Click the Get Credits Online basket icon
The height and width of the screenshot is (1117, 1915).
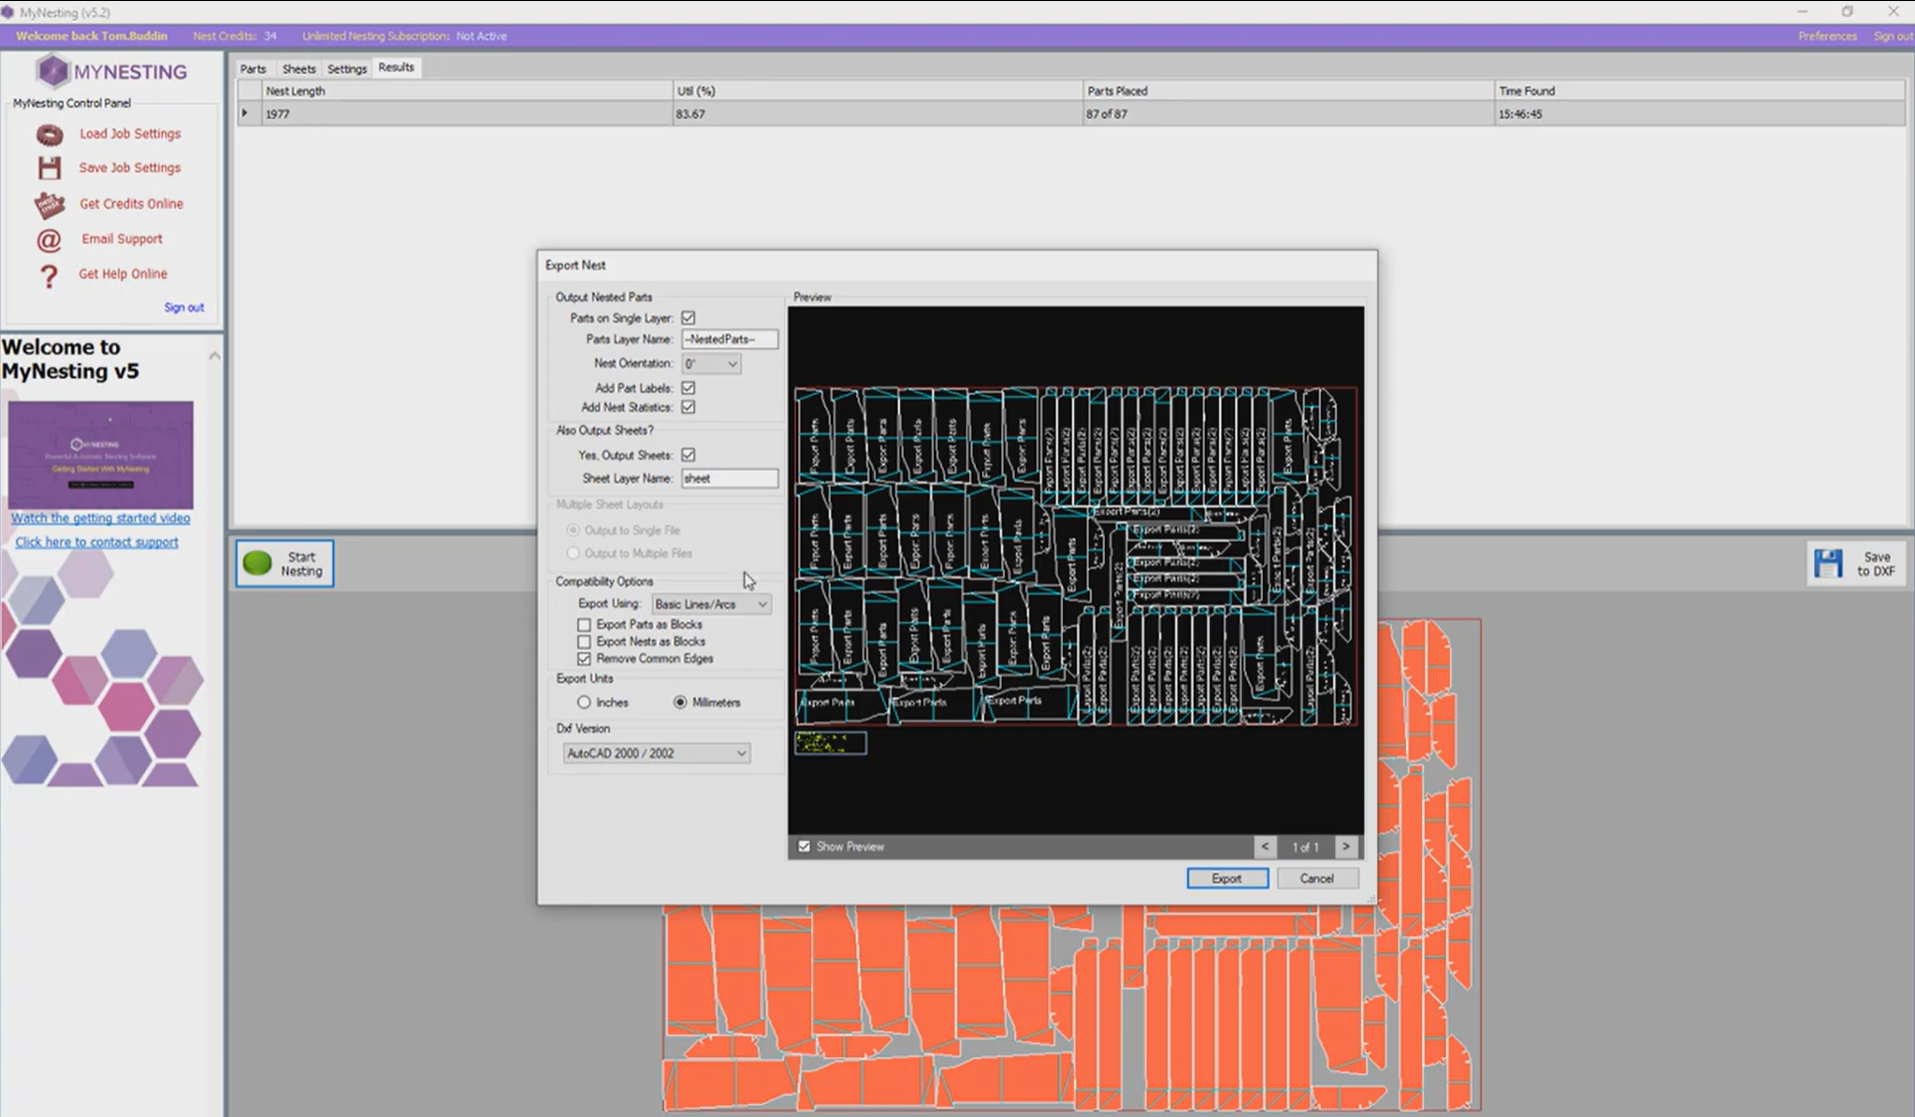tap(49, 204)
